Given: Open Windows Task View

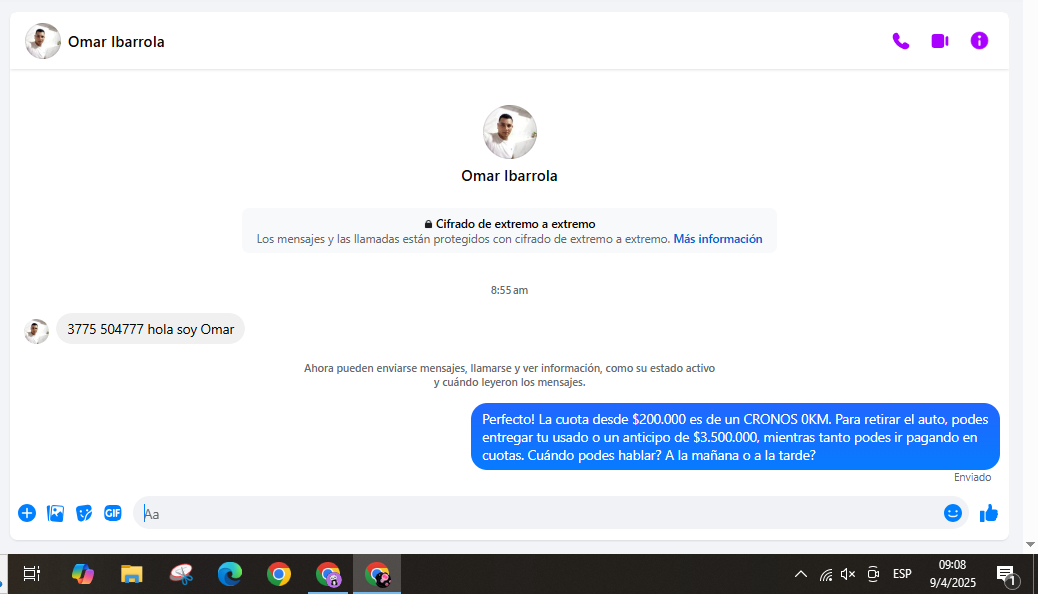Looking at the screenshot, I should click(x=32, y=573).
